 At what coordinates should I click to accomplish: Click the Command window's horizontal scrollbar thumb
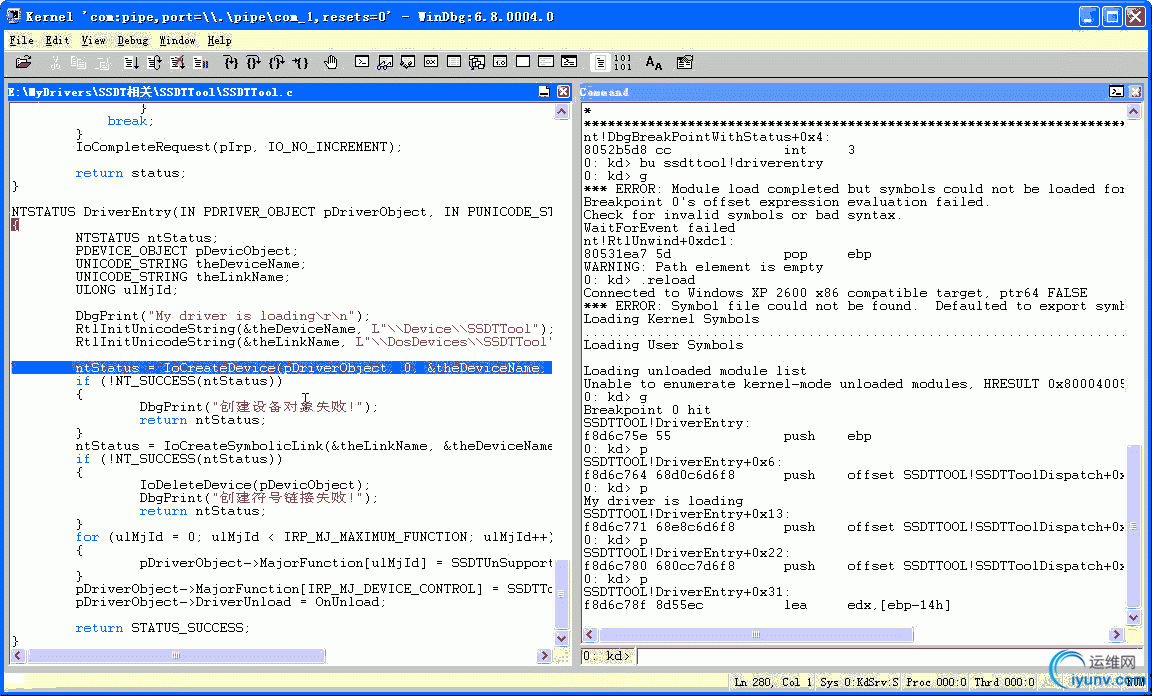pos(756,634)
